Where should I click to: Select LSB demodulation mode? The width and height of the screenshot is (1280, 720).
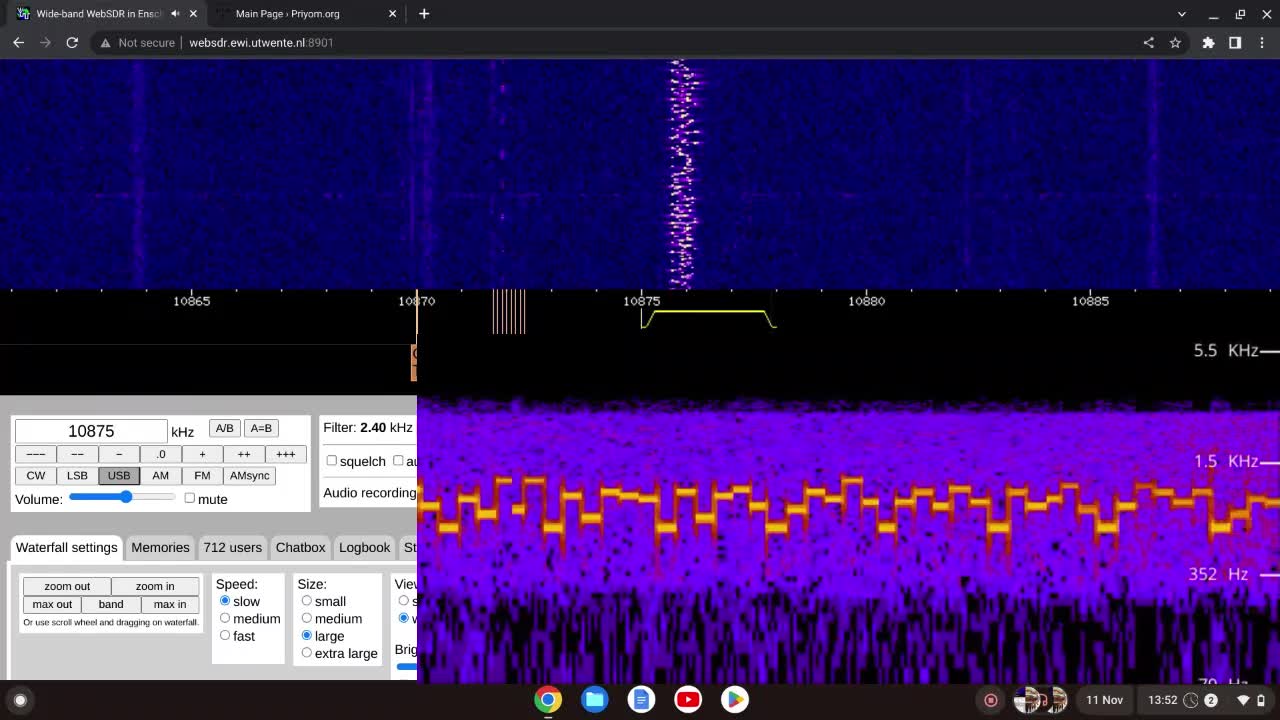click(77, 476)
